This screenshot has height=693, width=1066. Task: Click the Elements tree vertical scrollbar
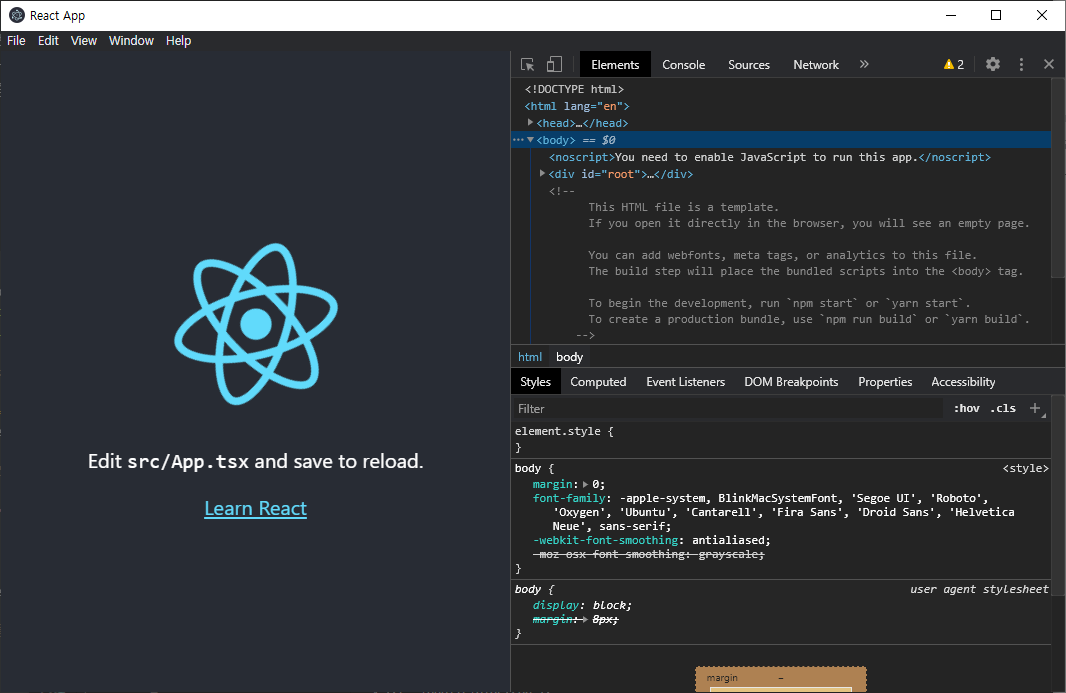[x=1057, y=178]
